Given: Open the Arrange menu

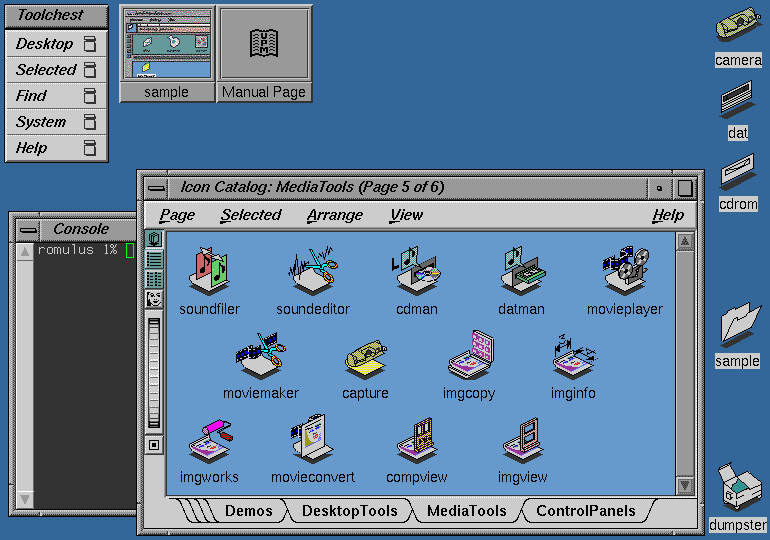Looking at the screenshot, I should point(335,215).
